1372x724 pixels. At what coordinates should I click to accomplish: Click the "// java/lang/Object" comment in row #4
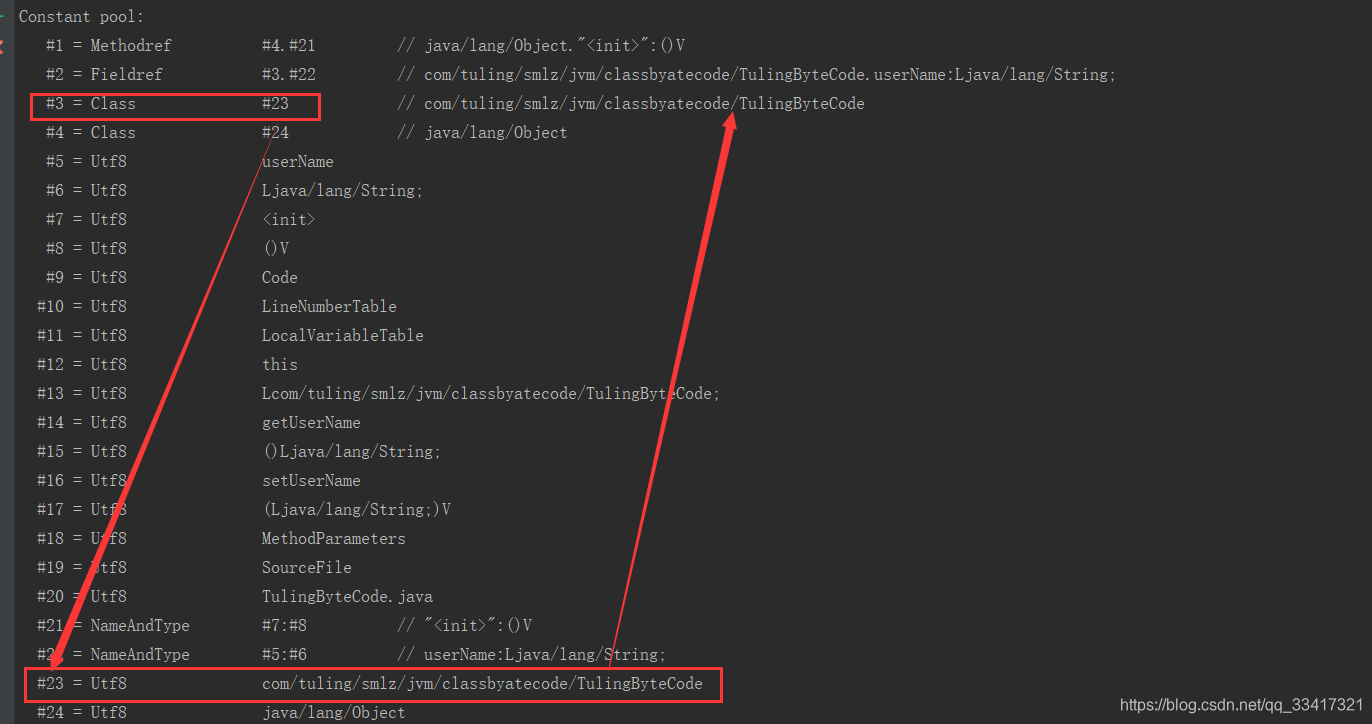click(482, 133)
